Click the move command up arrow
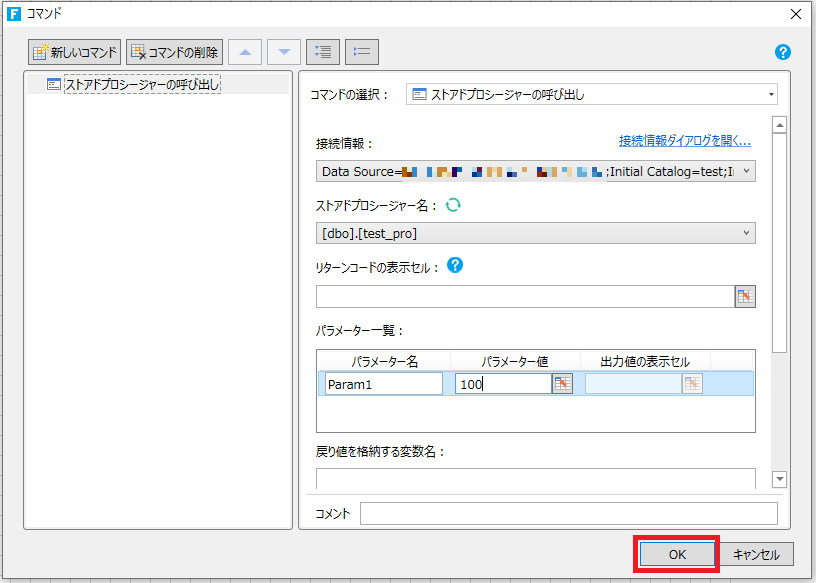 click(245, 51)
